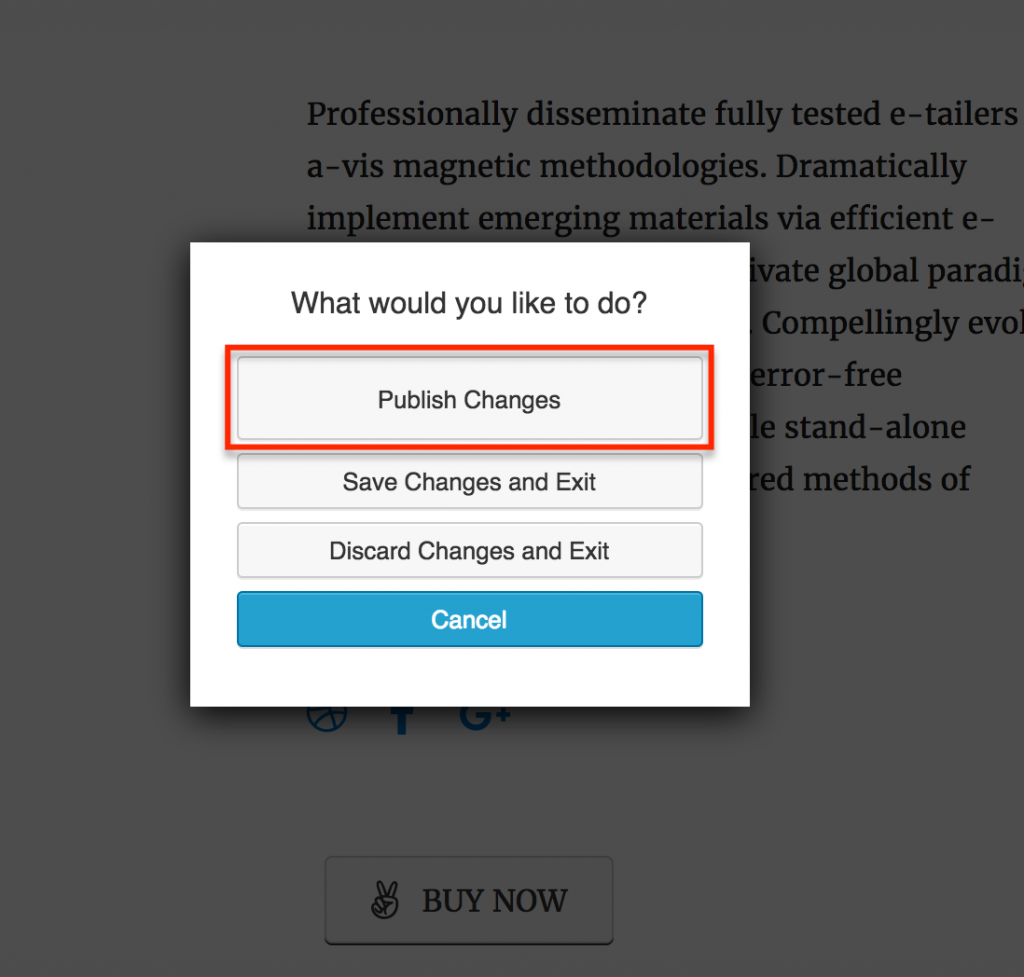Open the Google+ social icon
The height and width of the screenshot is (977, 1024).
coord(485,718)
